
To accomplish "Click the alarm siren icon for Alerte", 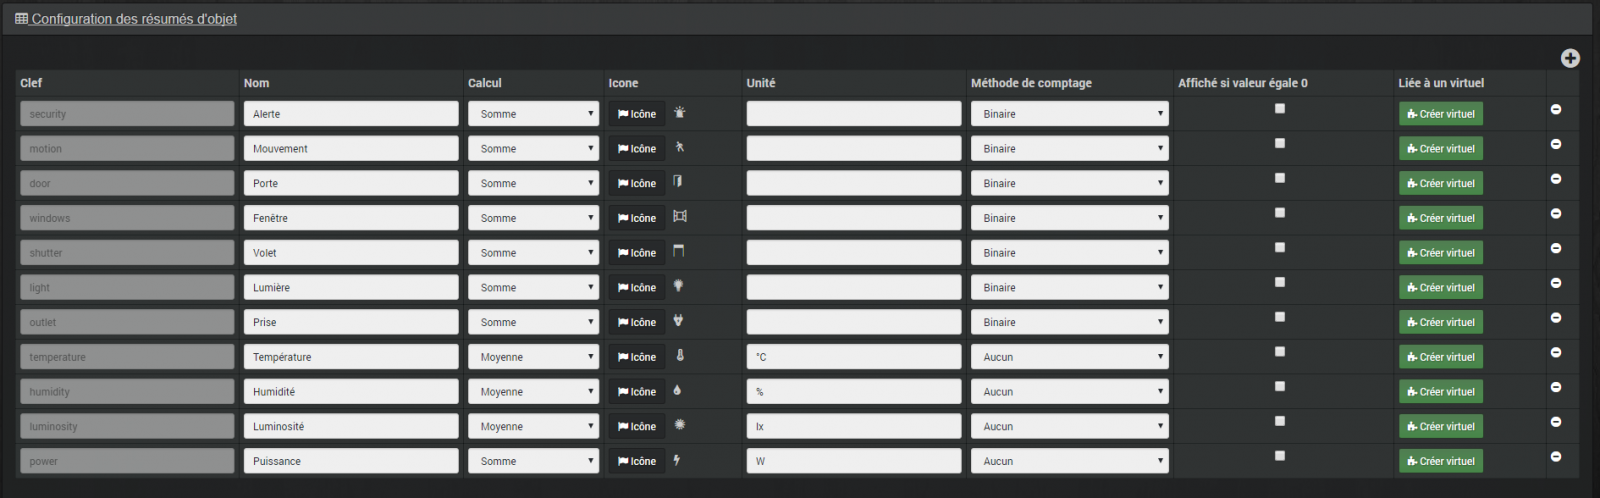I will [x=680, y=113].
